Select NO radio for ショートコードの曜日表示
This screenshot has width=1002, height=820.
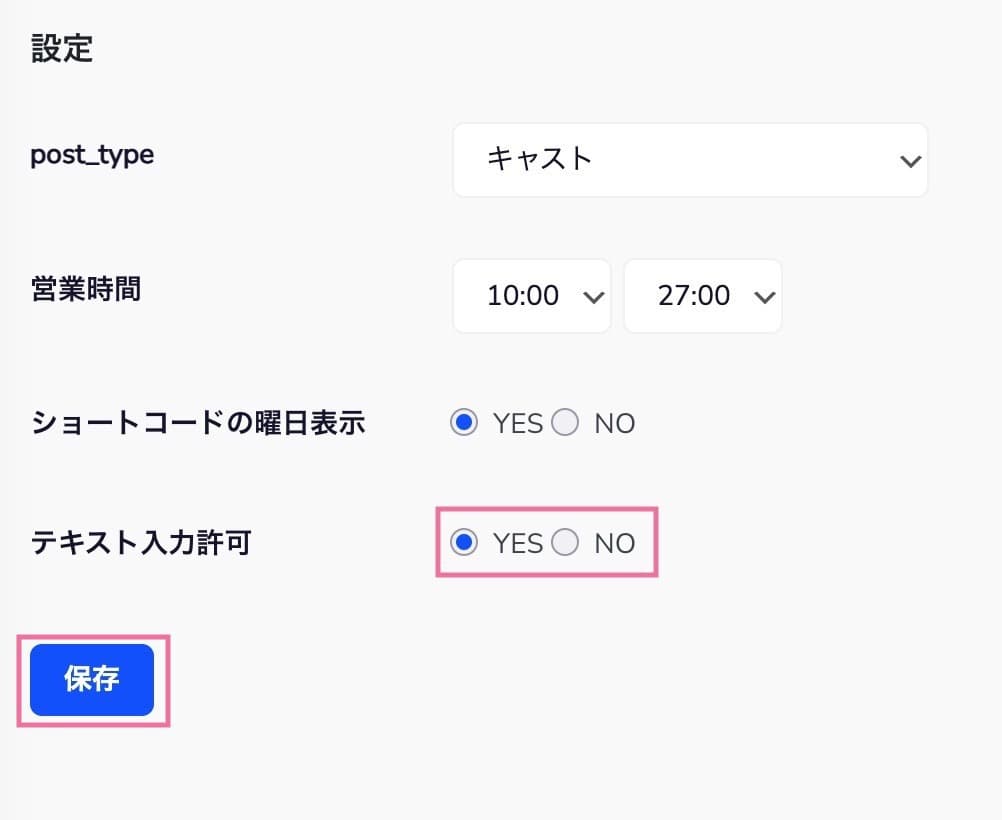[566, 423]
